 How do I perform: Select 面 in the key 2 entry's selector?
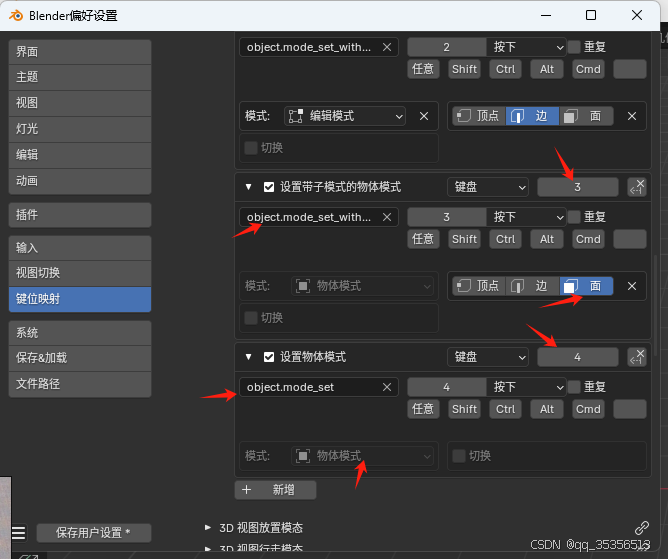pyautogui.click(x=586, y=116)
